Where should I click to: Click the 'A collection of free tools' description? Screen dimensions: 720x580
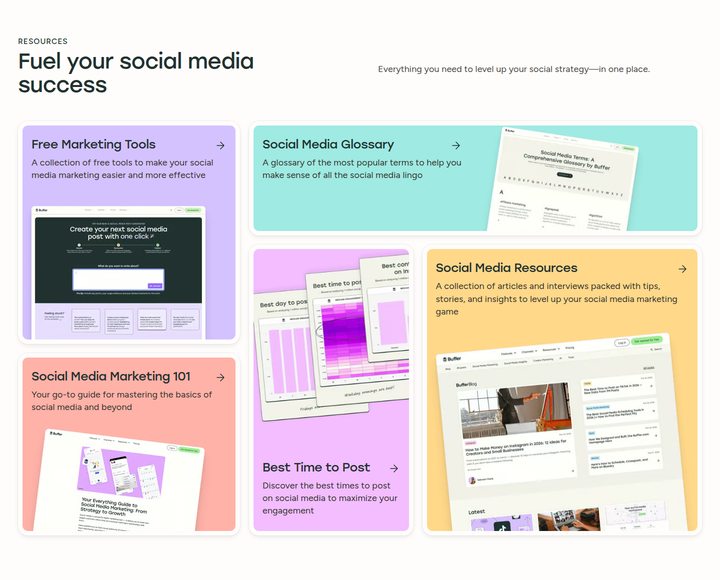(122, 169)
